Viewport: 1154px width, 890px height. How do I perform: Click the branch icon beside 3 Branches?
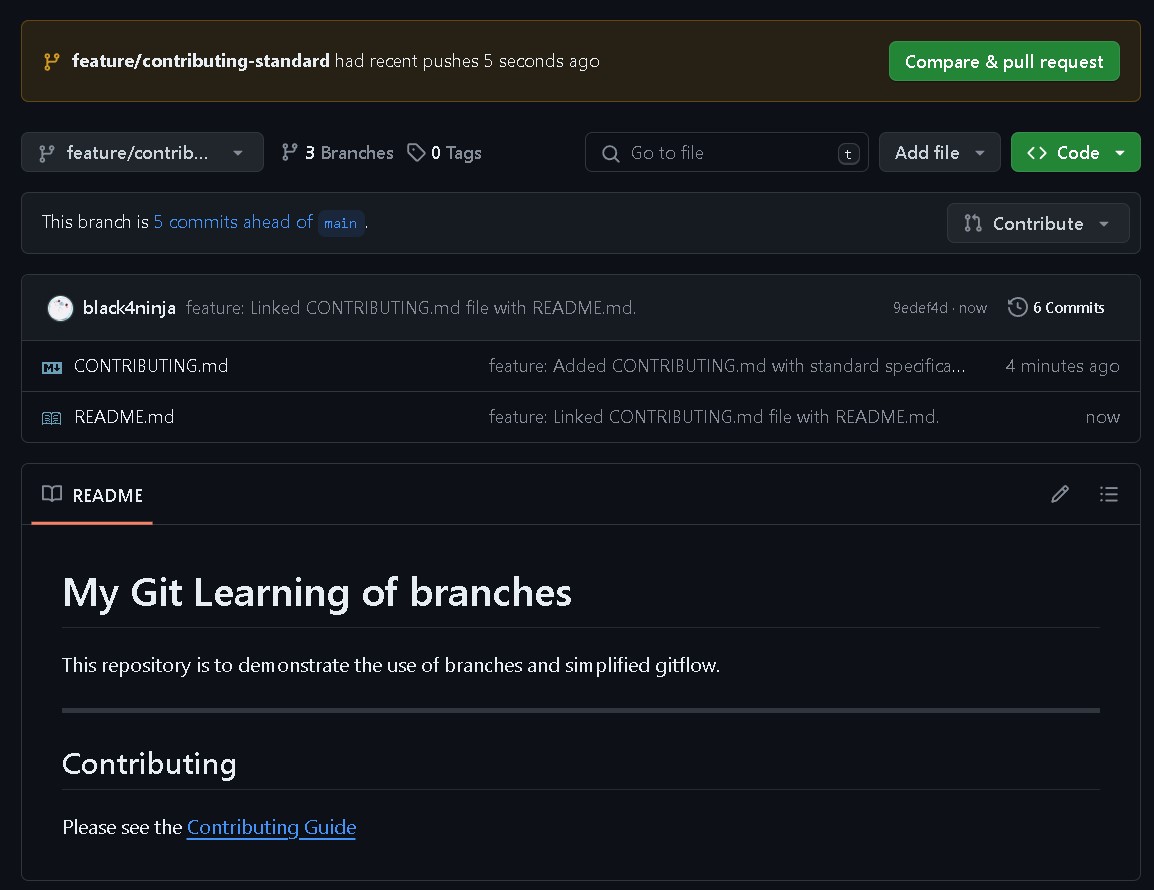pyautogui.click(x=290, y=152)
